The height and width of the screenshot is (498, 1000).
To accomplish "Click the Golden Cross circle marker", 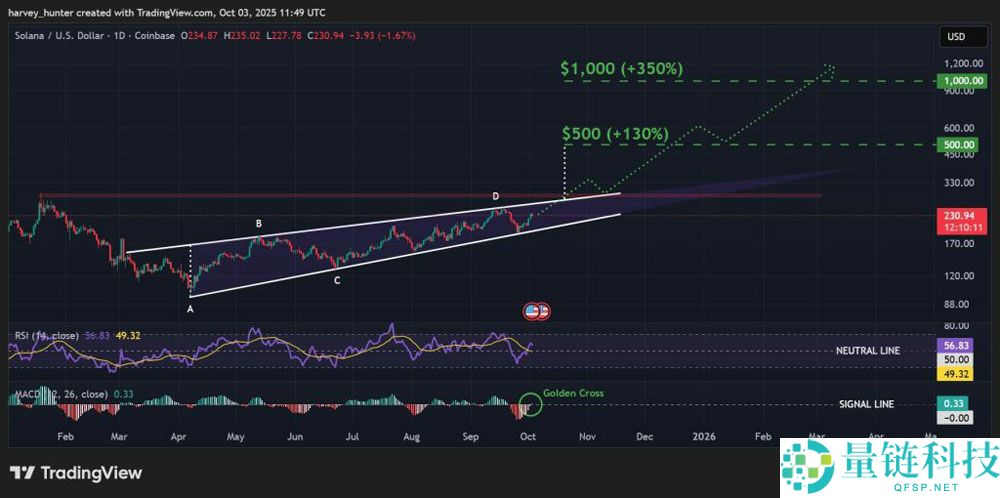I will pos(529,404).
